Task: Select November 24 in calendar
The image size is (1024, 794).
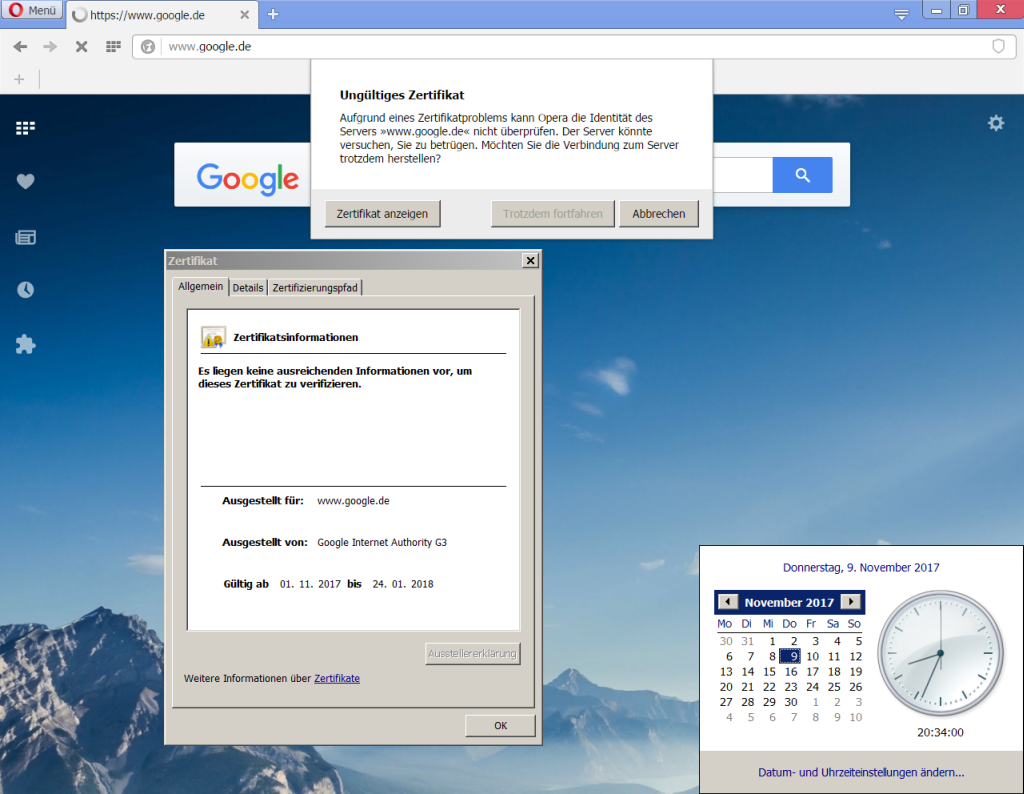Action: (x=812, y=687)
